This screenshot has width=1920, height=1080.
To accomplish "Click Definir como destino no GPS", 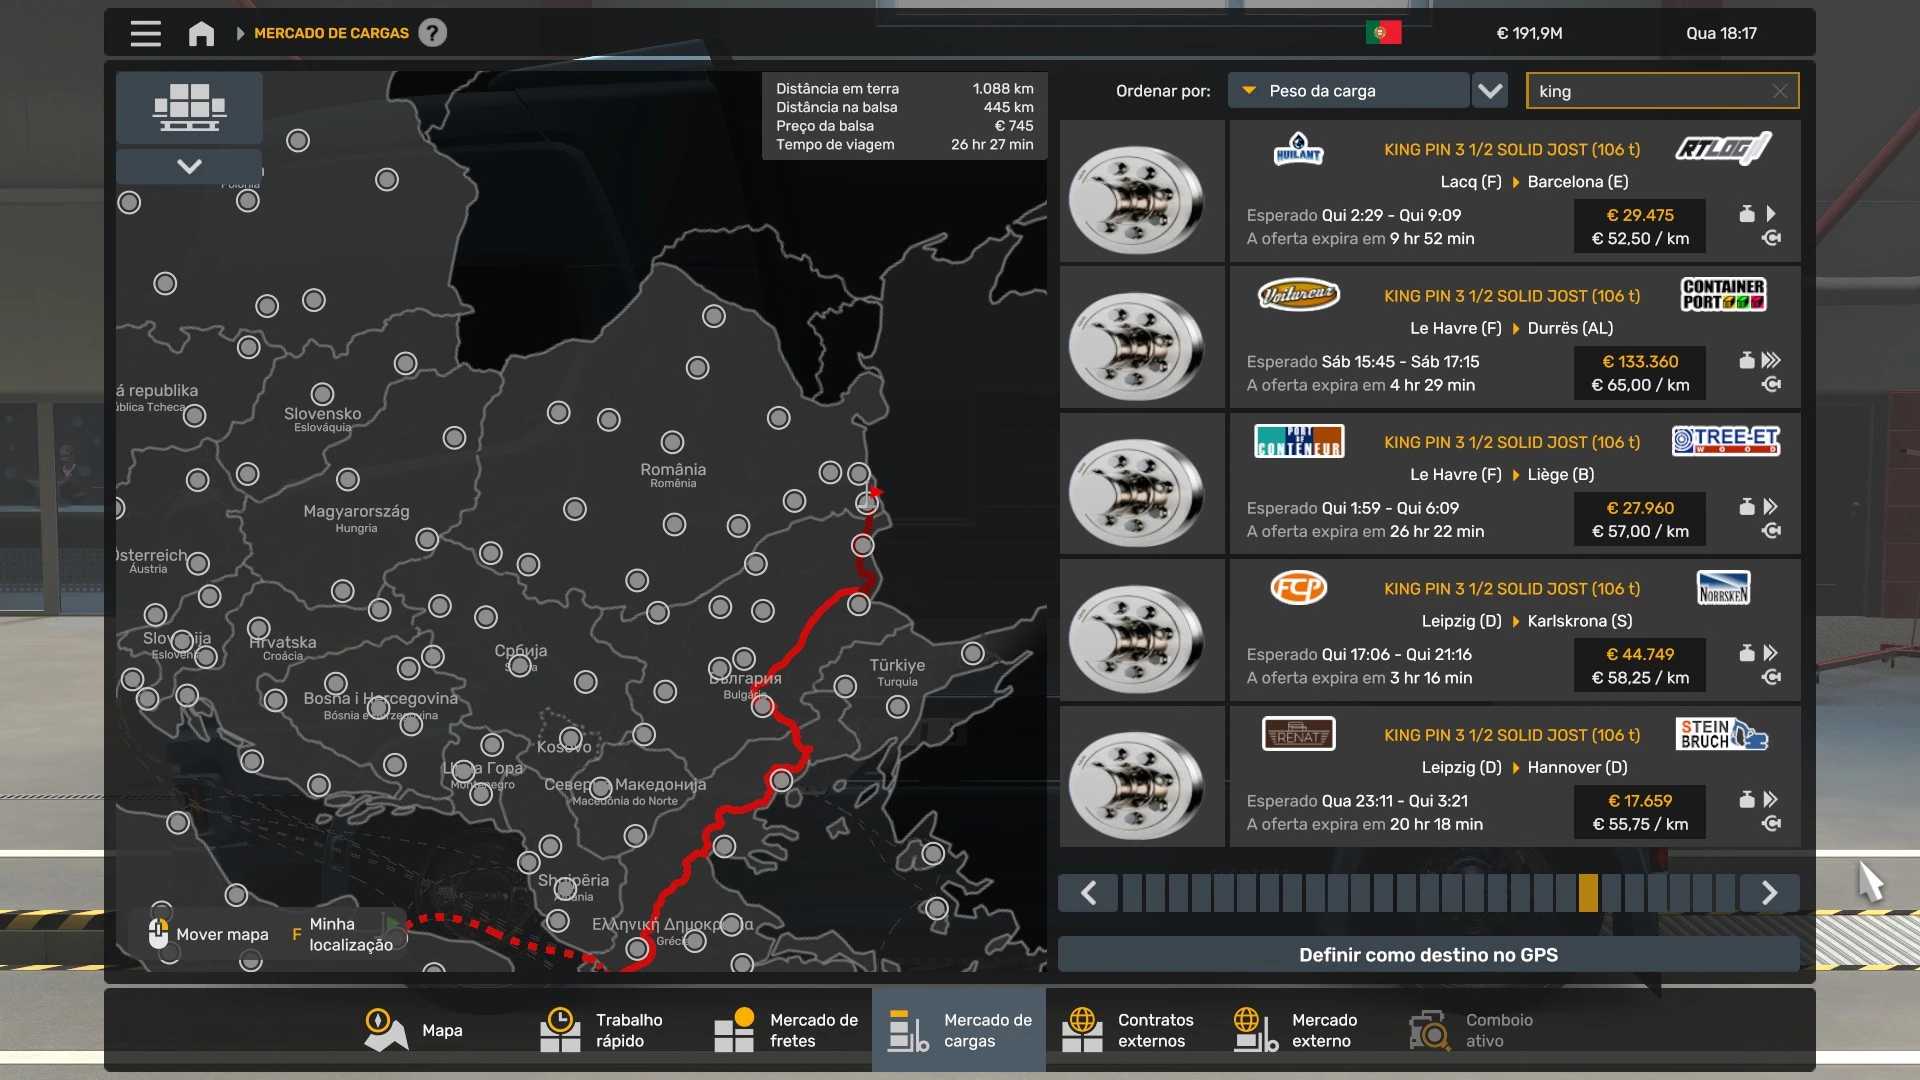I will coord(1428,955).
